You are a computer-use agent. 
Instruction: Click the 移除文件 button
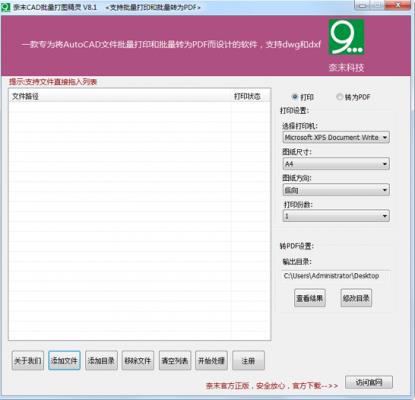pyautogui.click(x=138, y=360)
